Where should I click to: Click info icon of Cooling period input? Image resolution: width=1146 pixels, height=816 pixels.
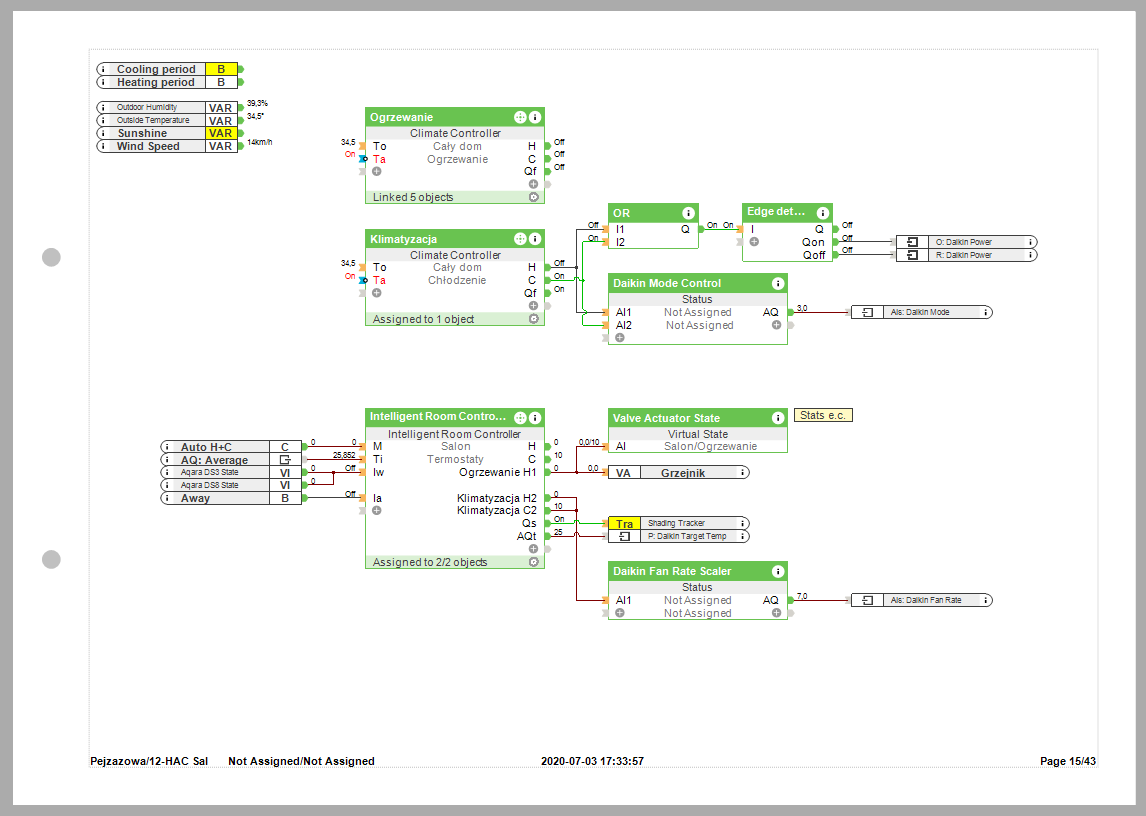click(103, 69)
